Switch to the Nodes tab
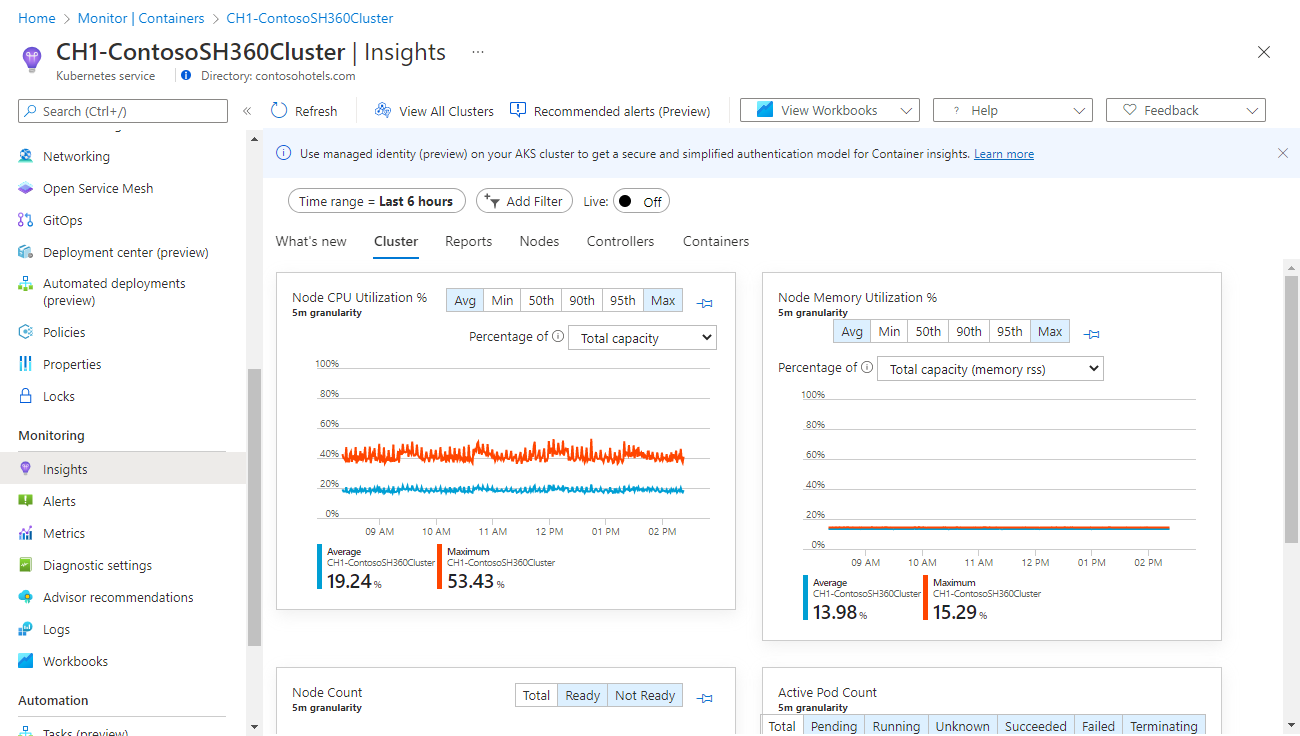Screen dimensions: 1300x736 pos(540,241)
